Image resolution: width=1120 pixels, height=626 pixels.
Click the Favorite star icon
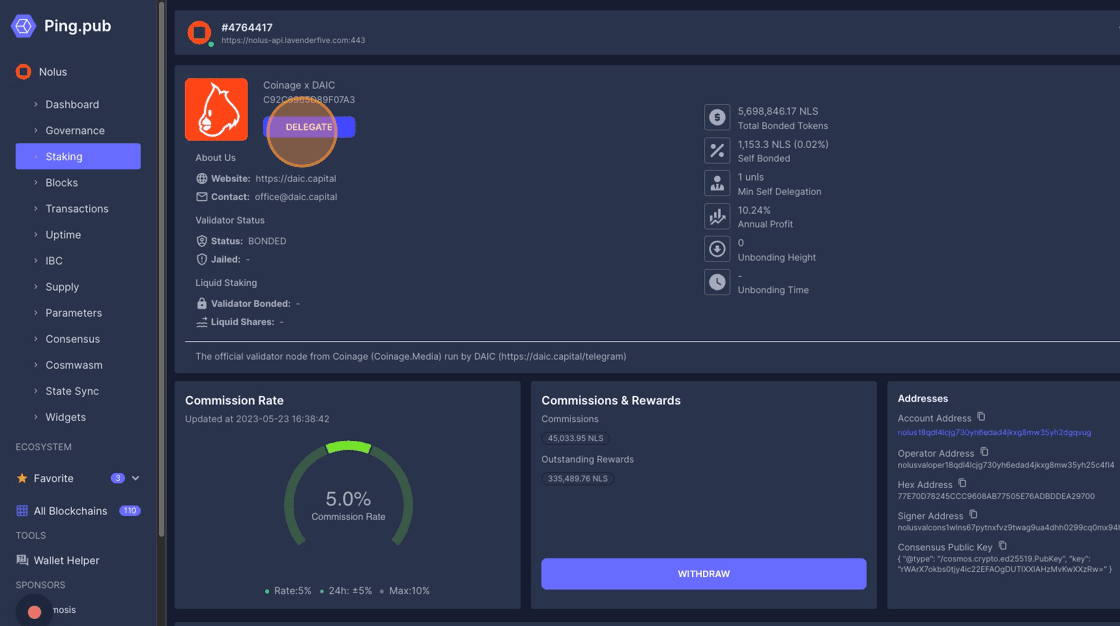point(22,479)
